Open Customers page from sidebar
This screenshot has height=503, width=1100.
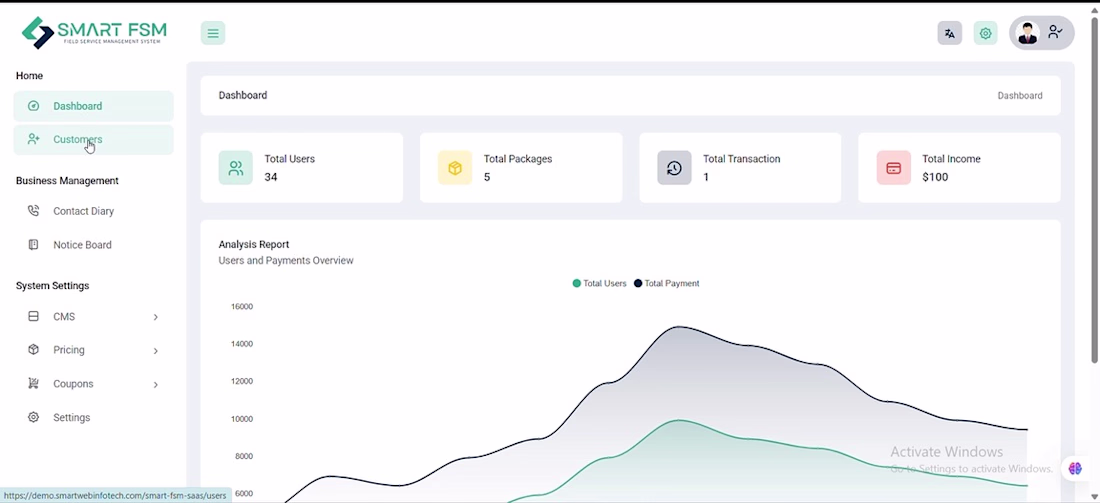point(93,140)
